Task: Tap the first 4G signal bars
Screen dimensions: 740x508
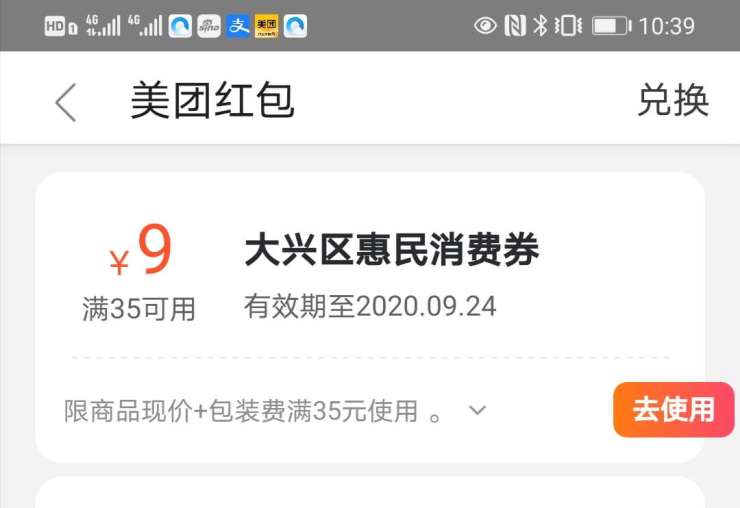Action: 103,25
